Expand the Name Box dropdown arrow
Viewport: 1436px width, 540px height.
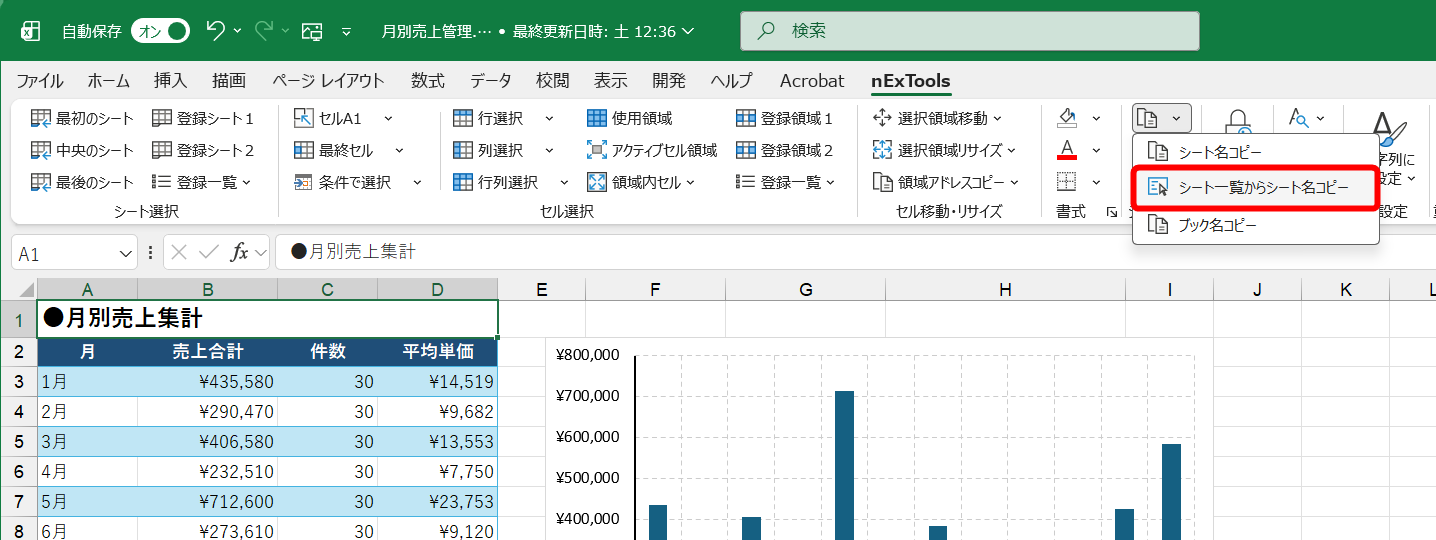126,253
